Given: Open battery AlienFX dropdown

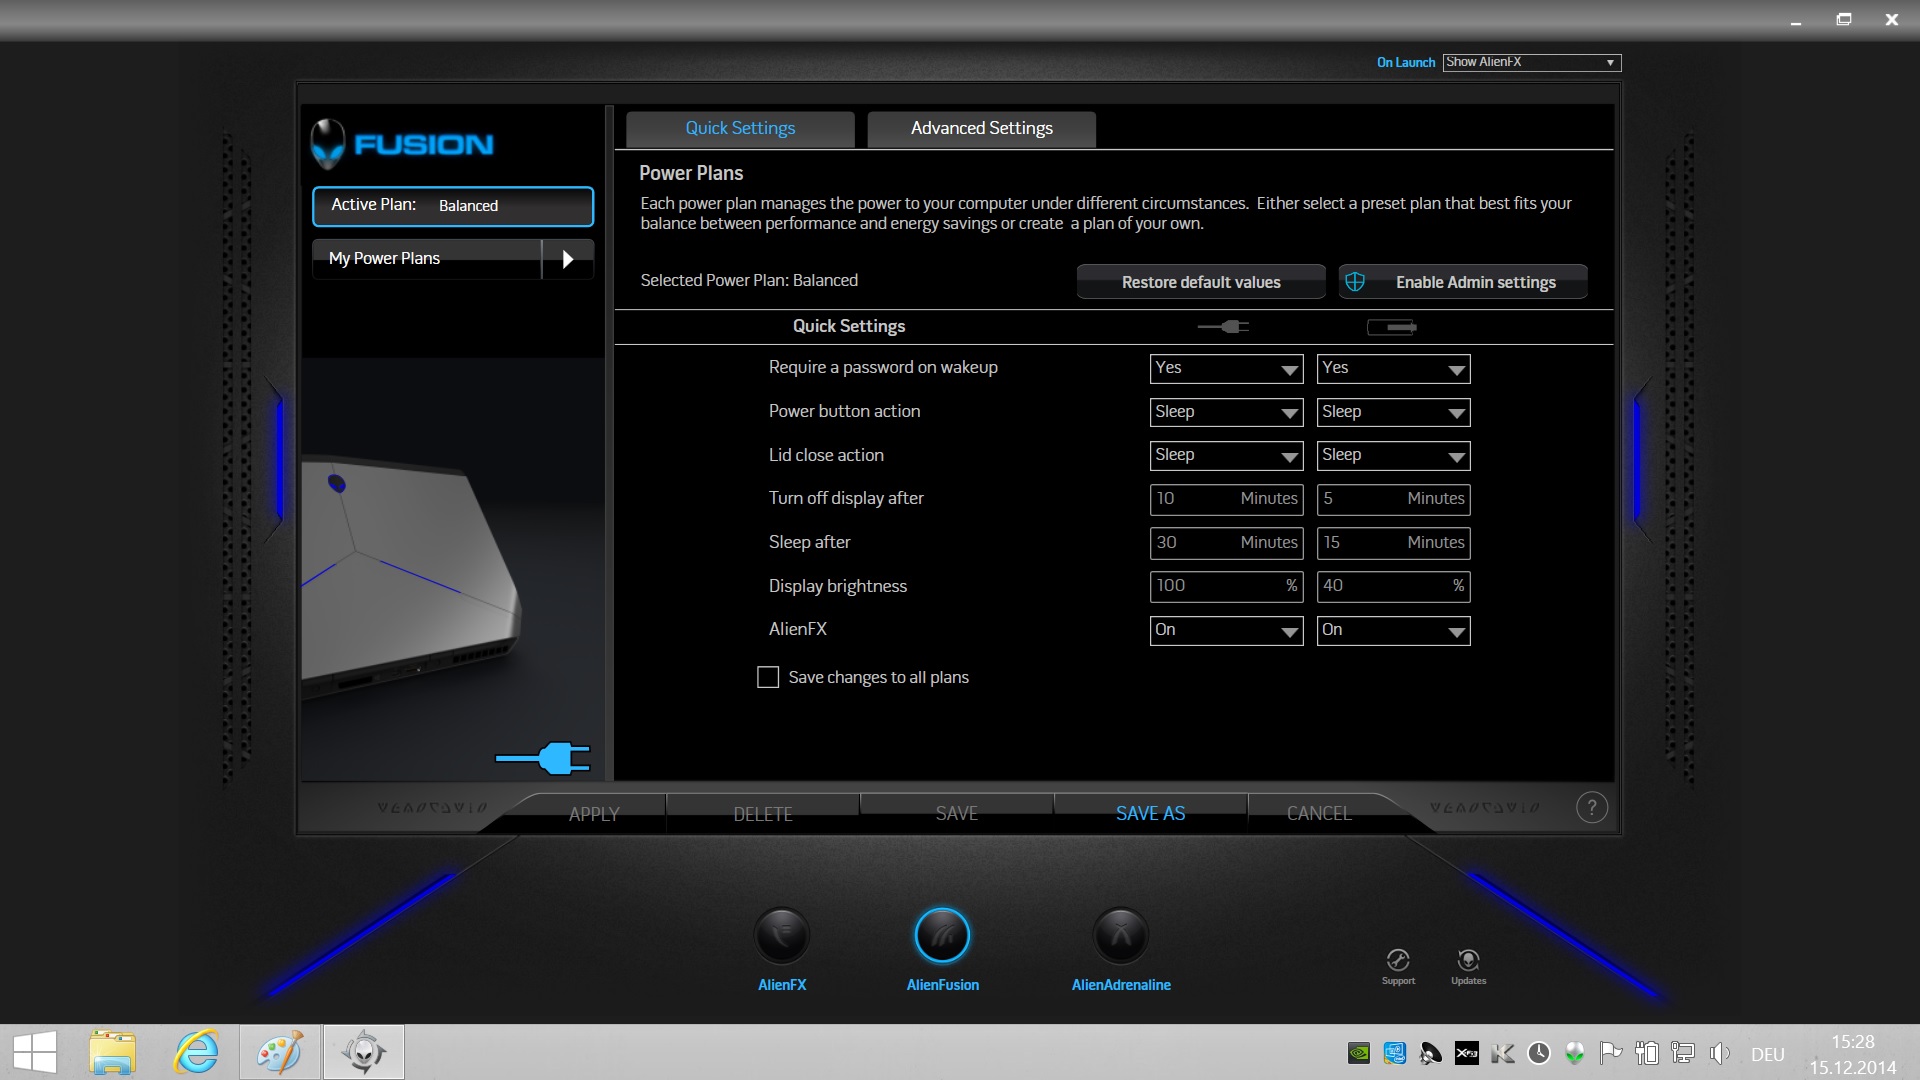Looking at the screenshot, I should pyautogui.click(x=1393, y=630).
